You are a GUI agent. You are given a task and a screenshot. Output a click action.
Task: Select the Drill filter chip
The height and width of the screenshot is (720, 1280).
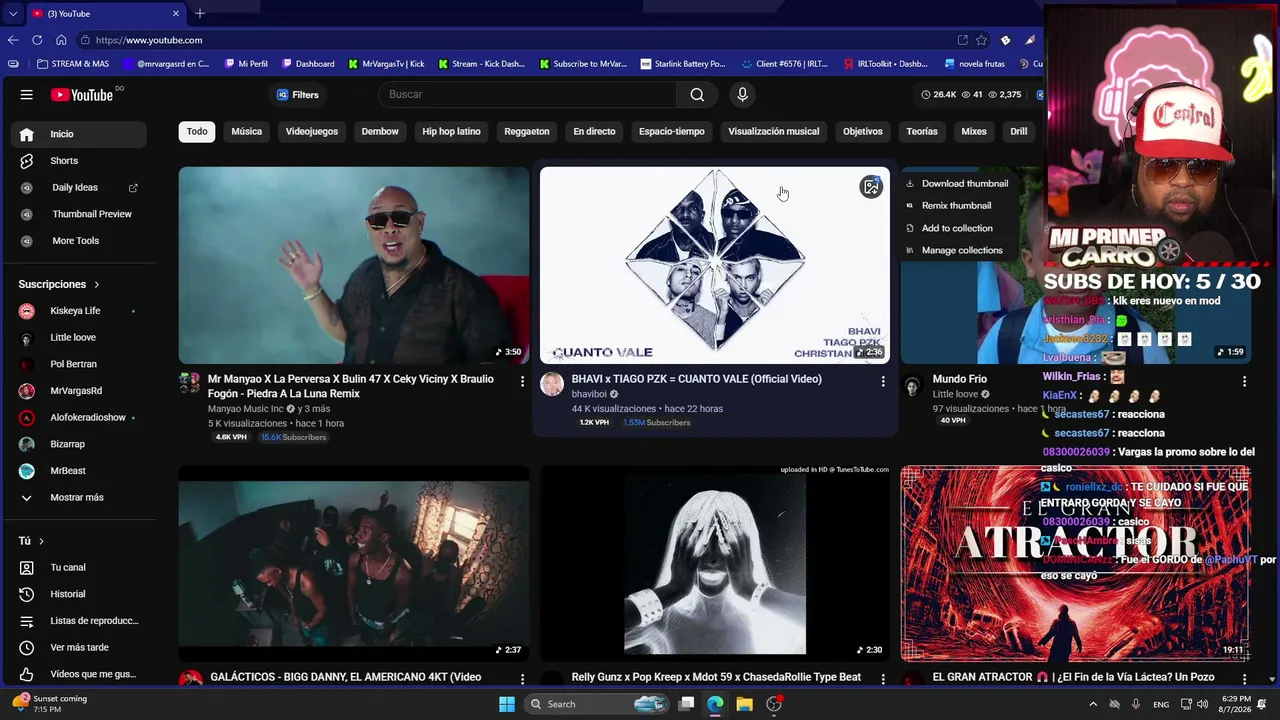[x=1019, y=132]
